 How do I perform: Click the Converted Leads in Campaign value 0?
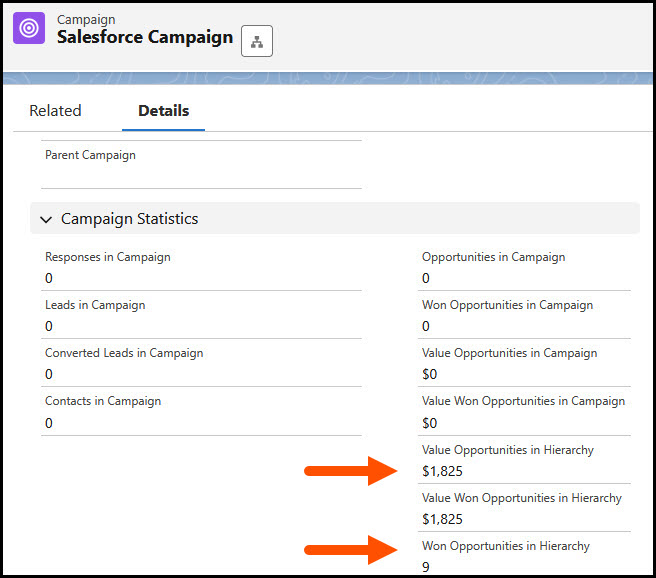[x=49, y=374]
